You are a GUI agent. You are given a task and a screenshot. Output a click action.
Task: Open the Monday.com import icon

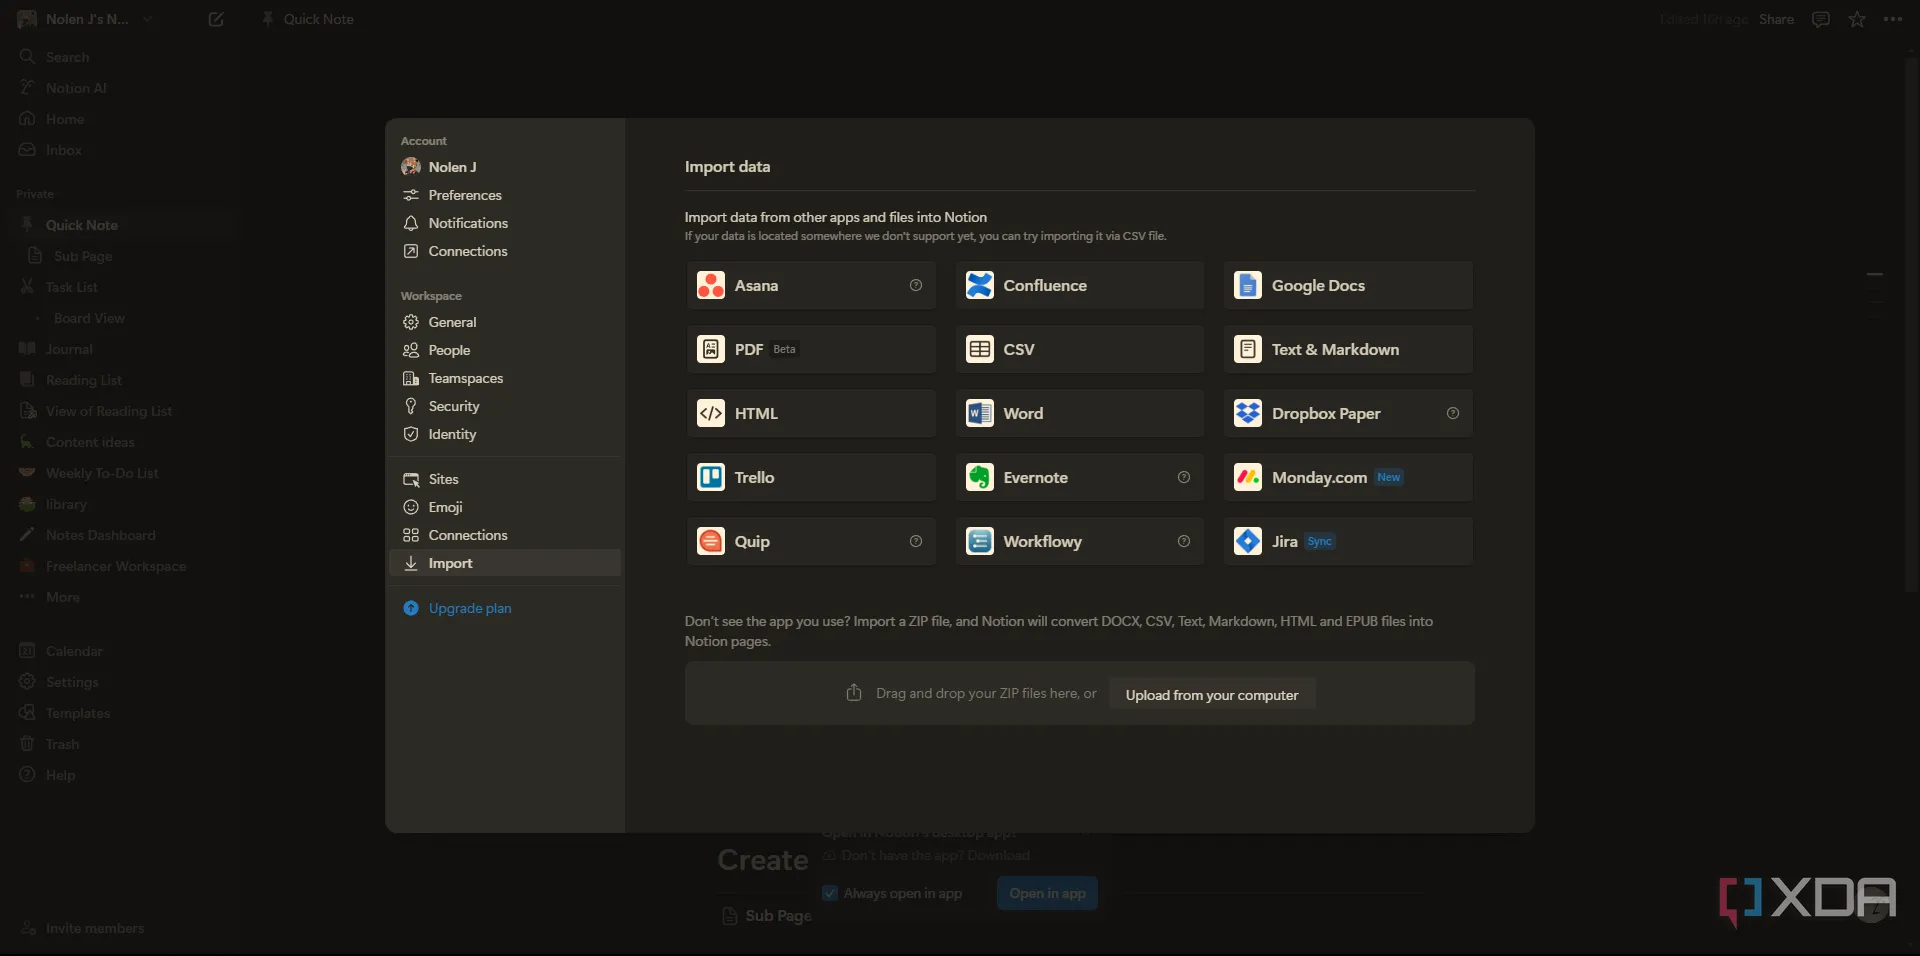tap(1247, 478)
